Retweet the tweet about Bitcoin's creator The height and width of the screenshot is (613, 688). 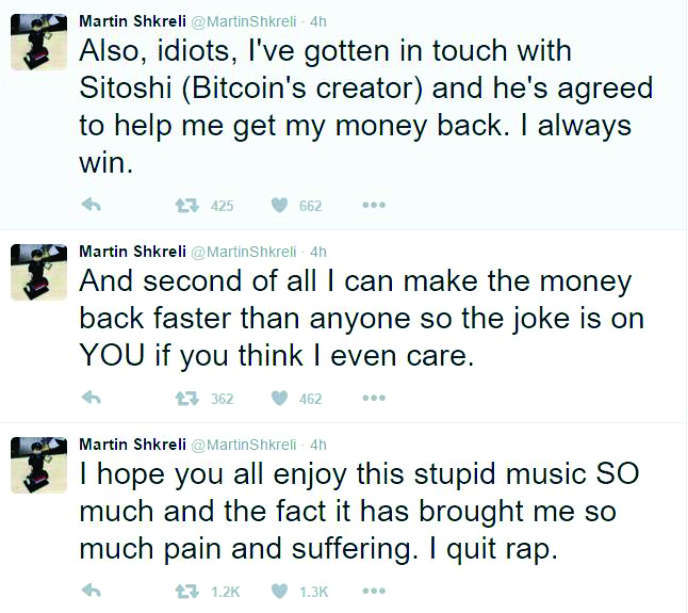(186, 205)
